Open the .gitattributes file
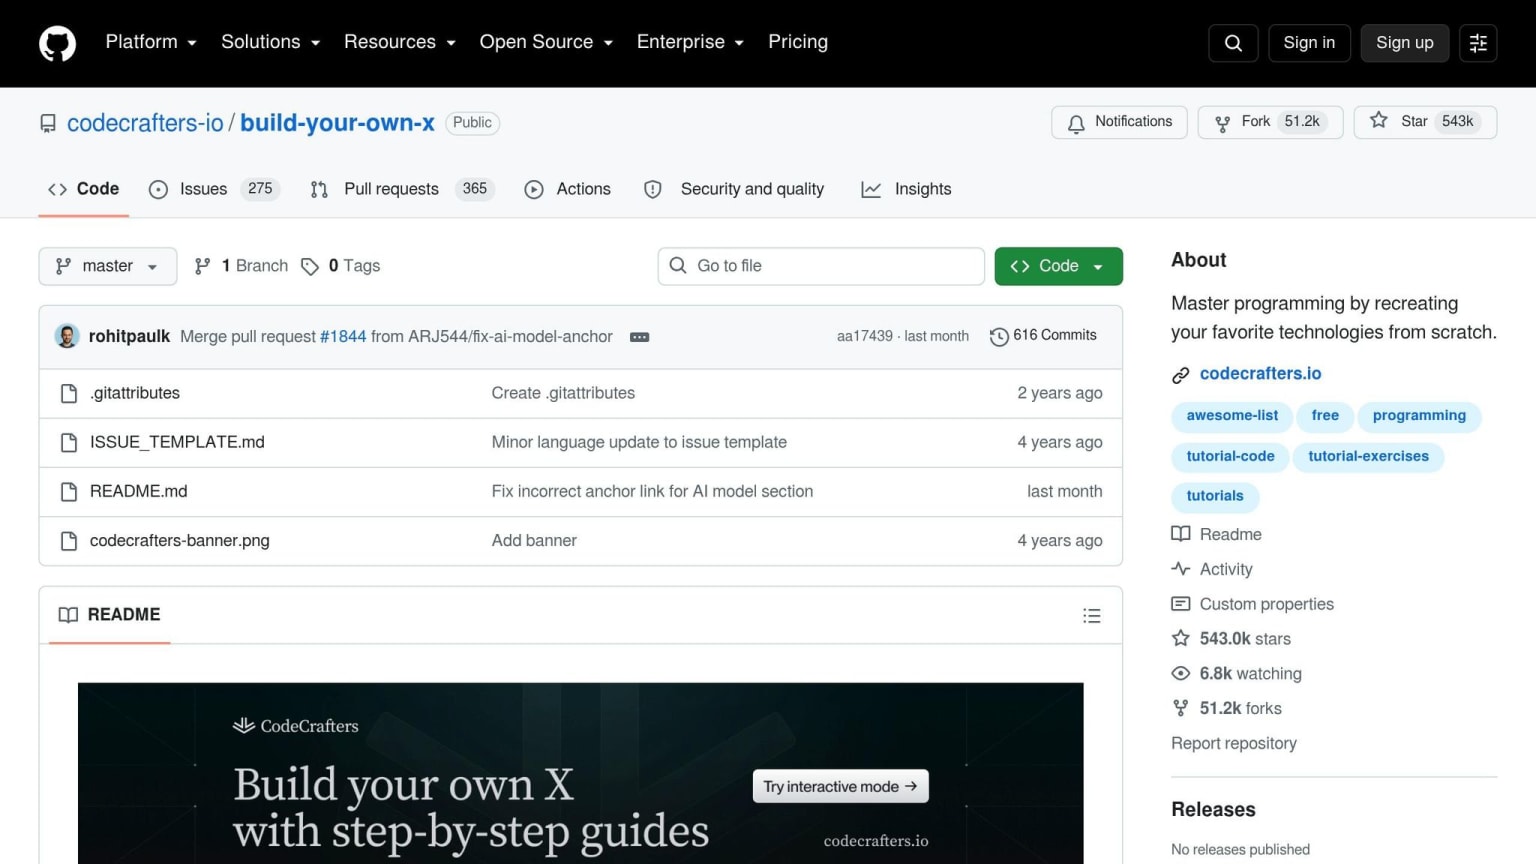Screen dimensions: 1536x864 (135, 394)
